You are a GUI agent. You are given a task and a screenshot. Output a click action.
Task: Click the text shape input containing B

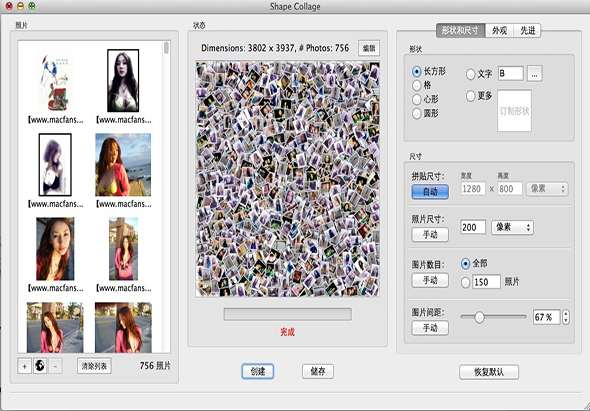pos(511,73)
